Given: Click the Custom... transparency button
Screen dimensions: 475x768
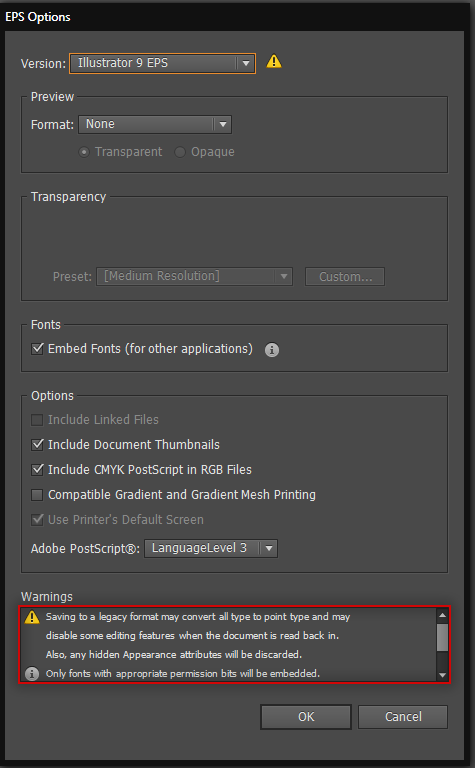Looking at the screenshot, I should tap(345, 276).
